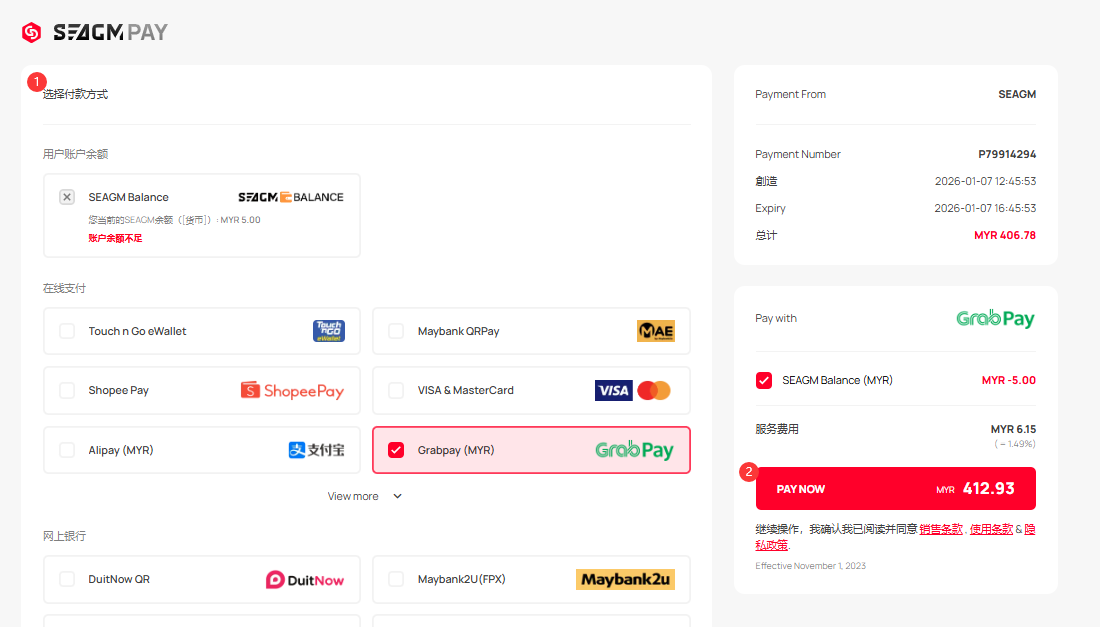Click the DuitNow logo
The width and height of the screenshot is (1100, 627).
[x=304, y=580]
